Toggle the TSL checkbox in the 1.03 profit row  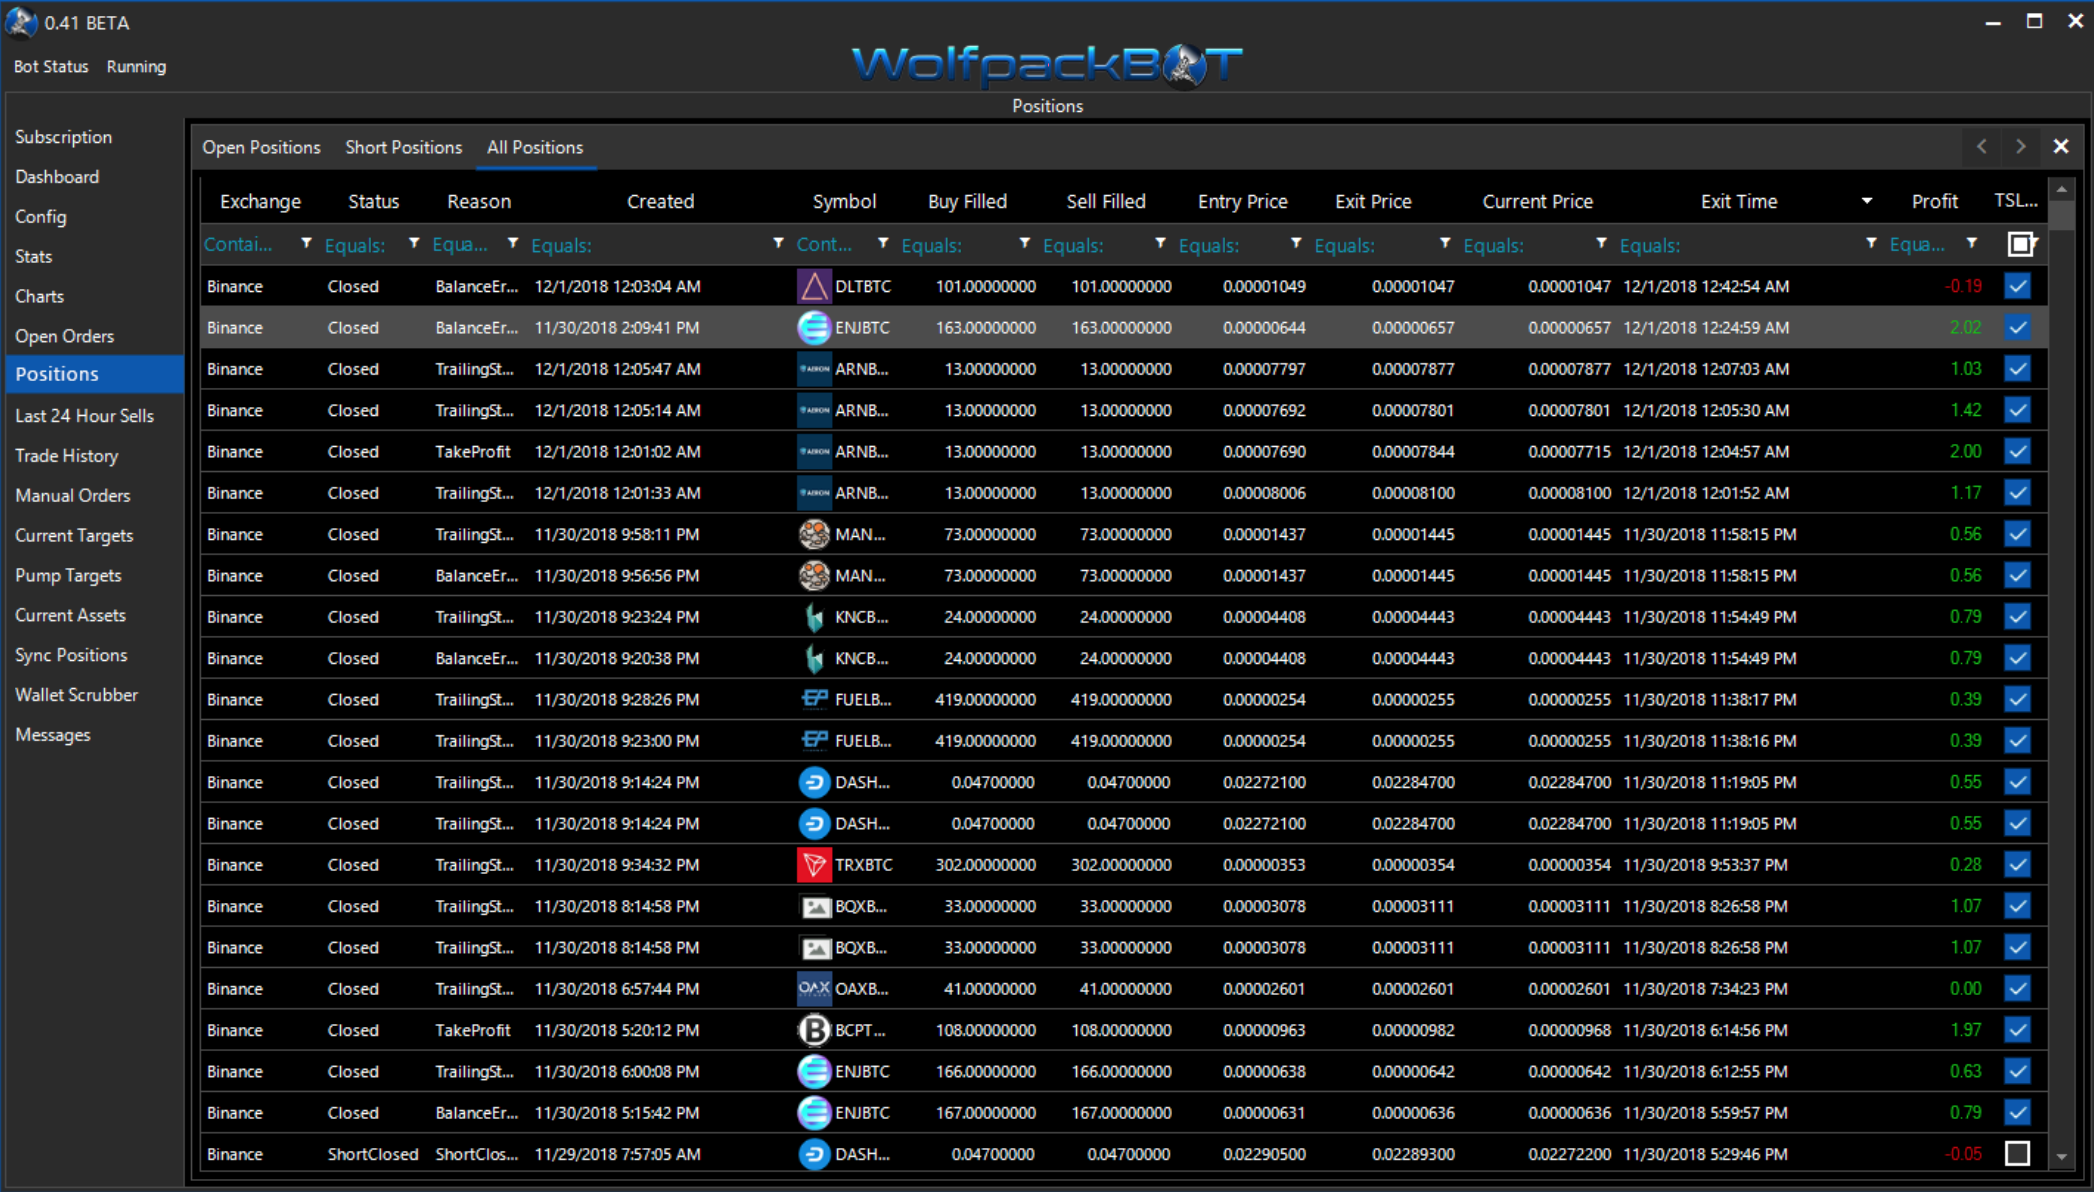coord(2018,369)
